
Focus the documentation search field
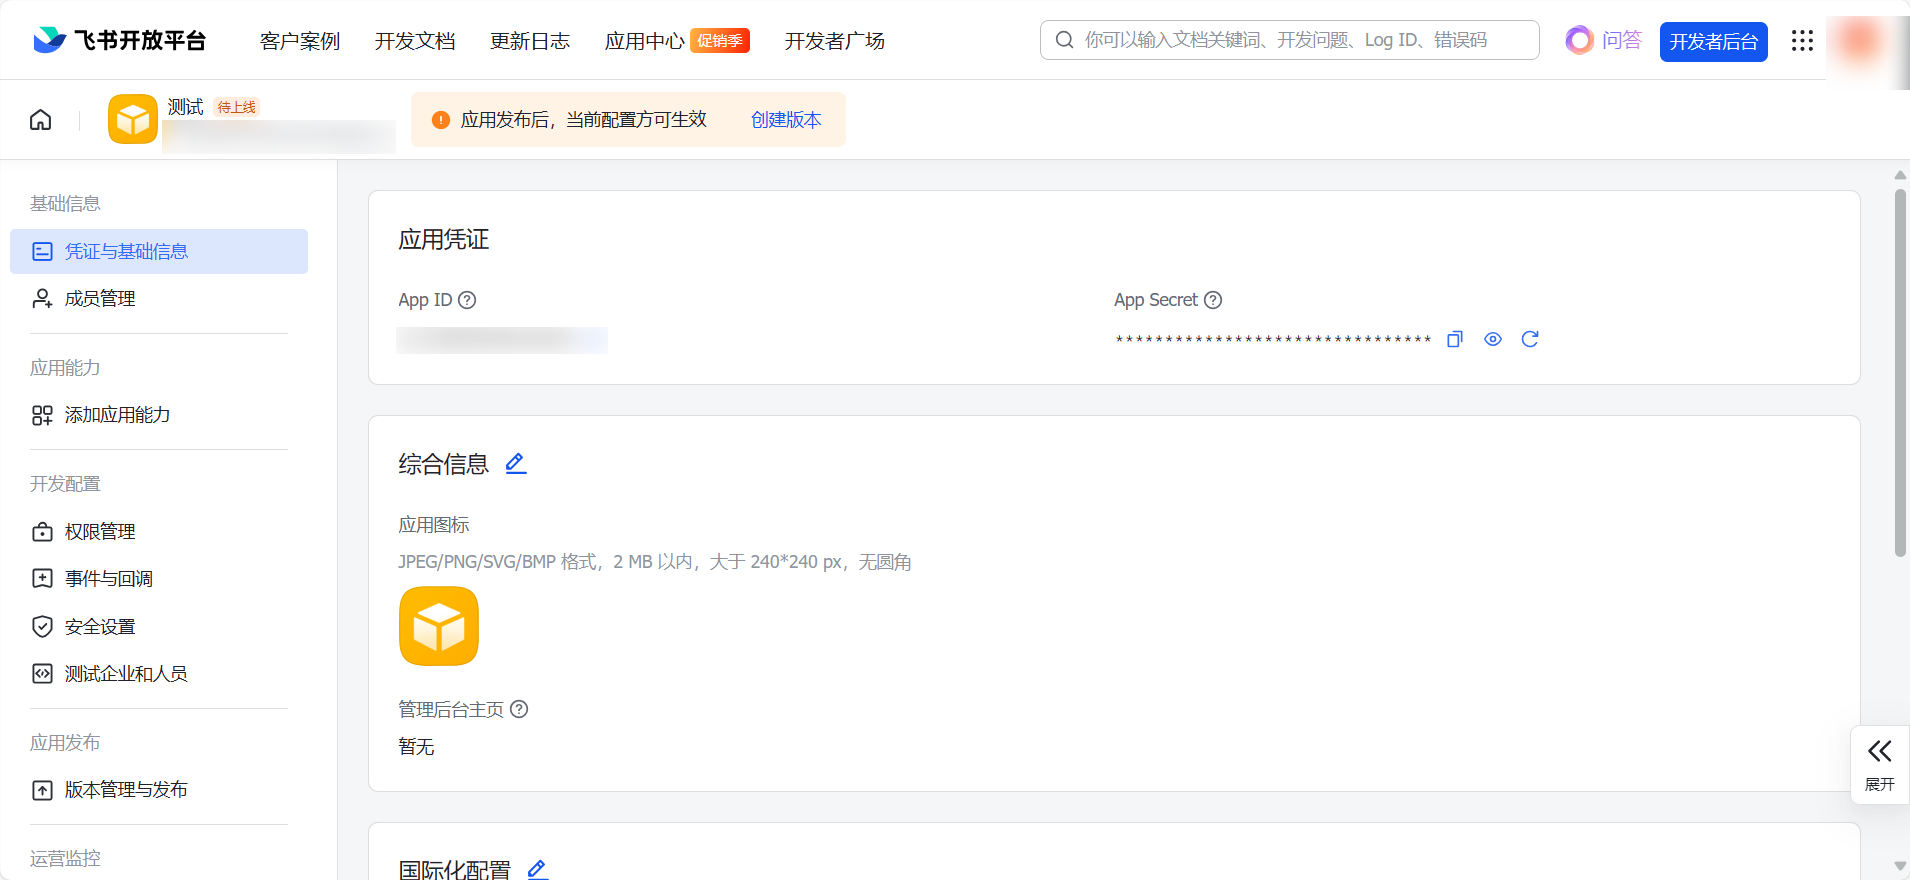click(1290, 40)
